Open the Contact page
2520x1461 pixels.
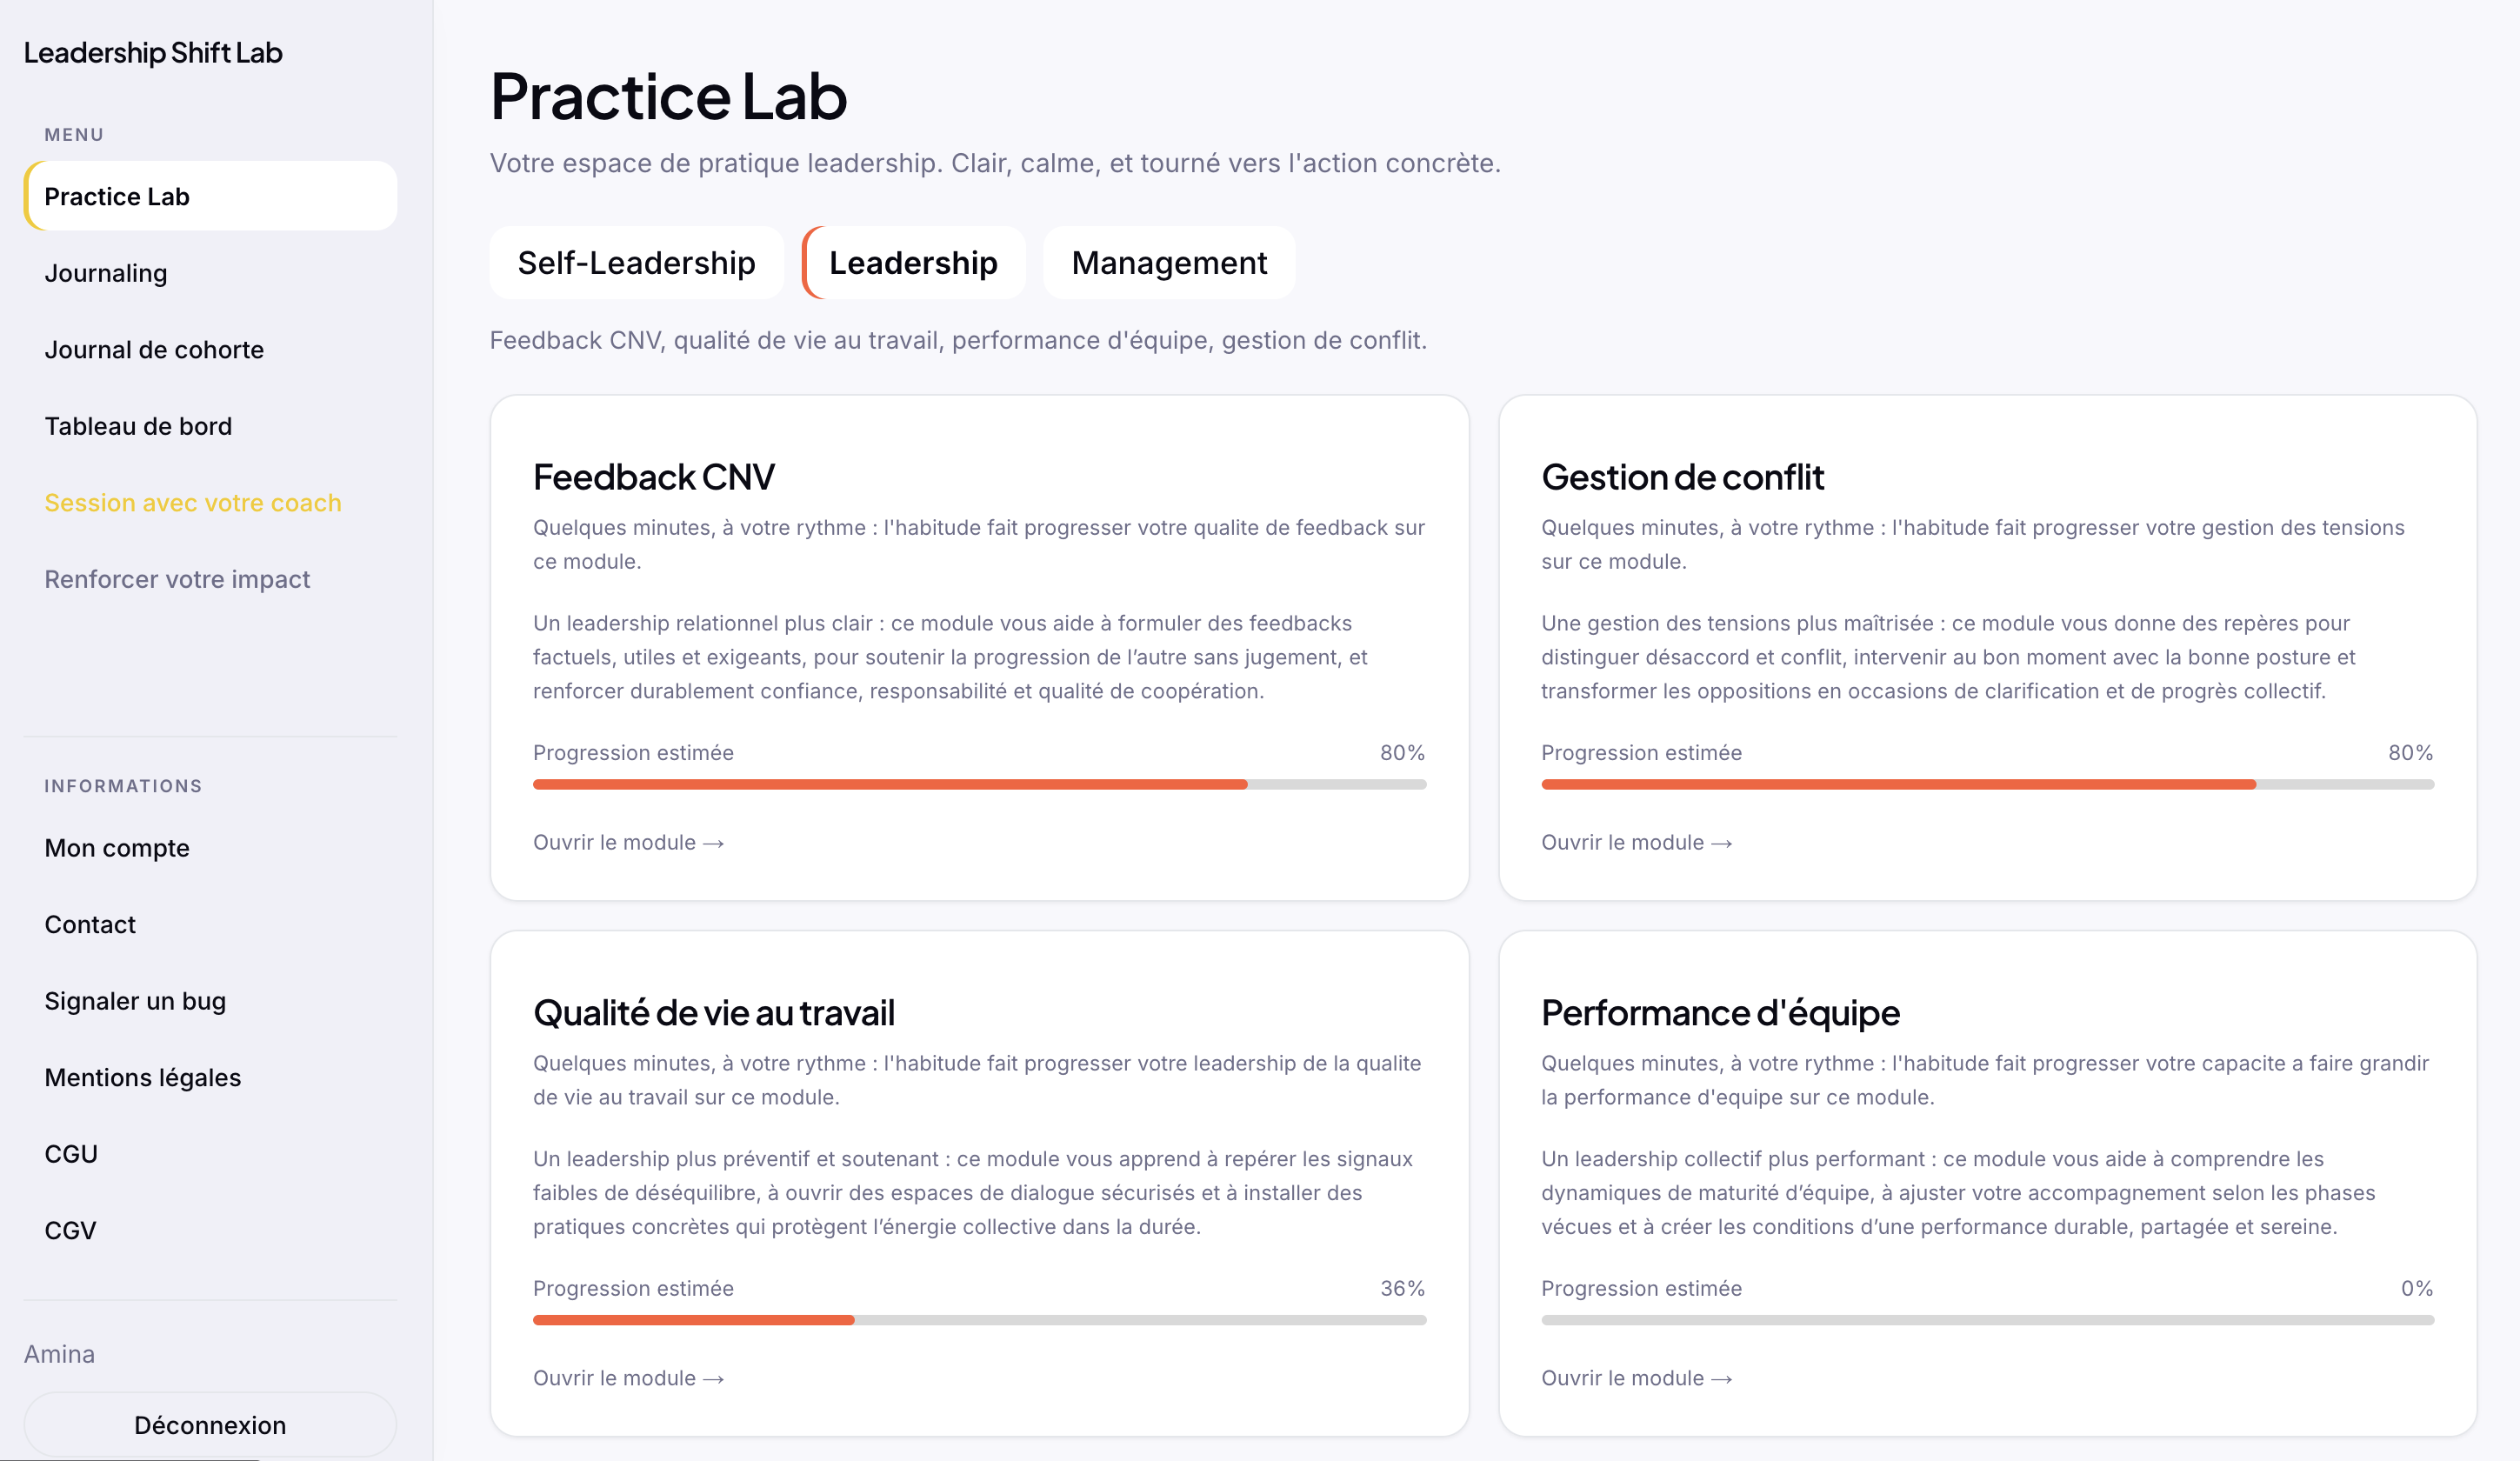pos(89,924)
